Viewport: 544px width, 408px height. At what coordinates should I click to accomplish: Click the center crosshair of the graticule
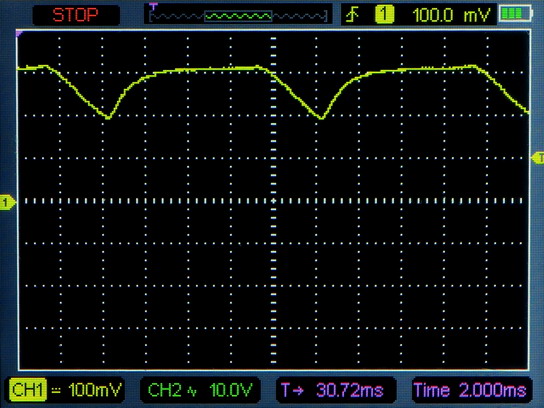pos(273,201)
